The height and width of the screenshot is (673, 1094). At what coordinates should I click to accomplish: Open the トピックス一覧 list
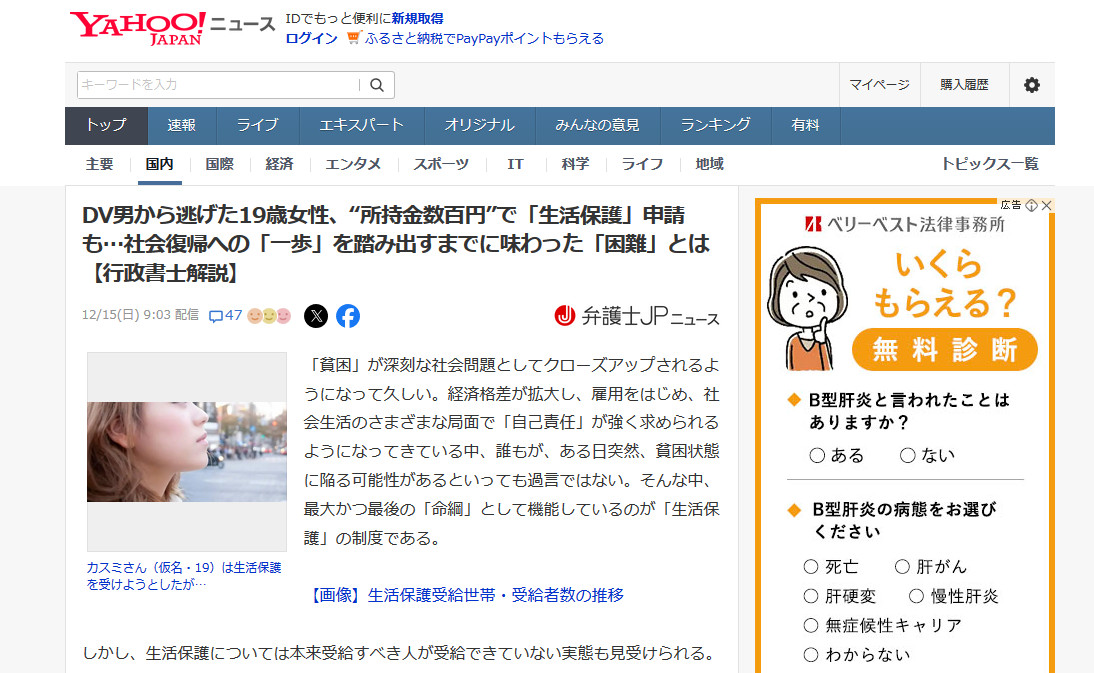click(x=989, y=164)
